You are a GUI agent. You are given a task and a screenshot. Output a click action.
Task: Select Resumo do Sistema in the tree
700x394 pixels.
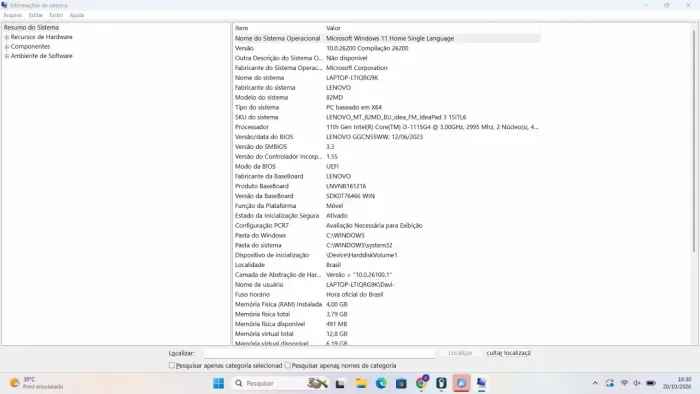[31, 27]
